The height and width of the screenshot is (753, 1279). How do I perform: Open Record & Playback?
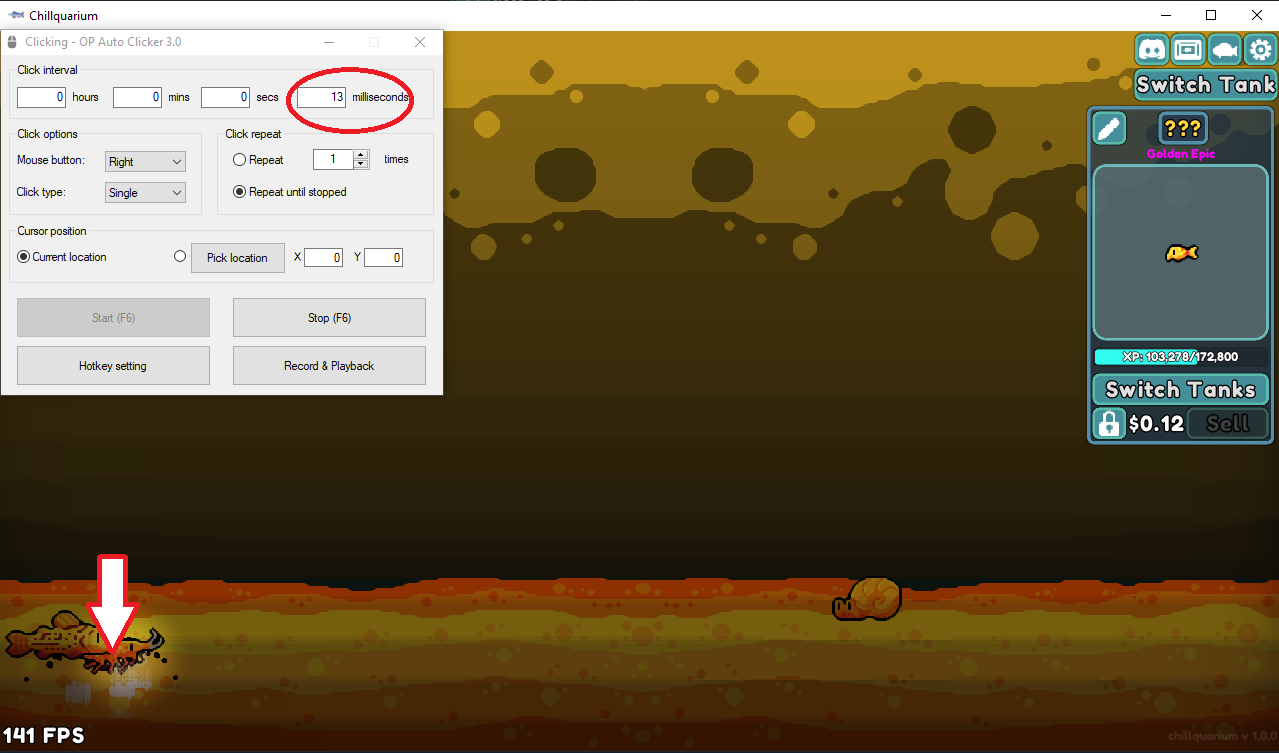point(329,365)
